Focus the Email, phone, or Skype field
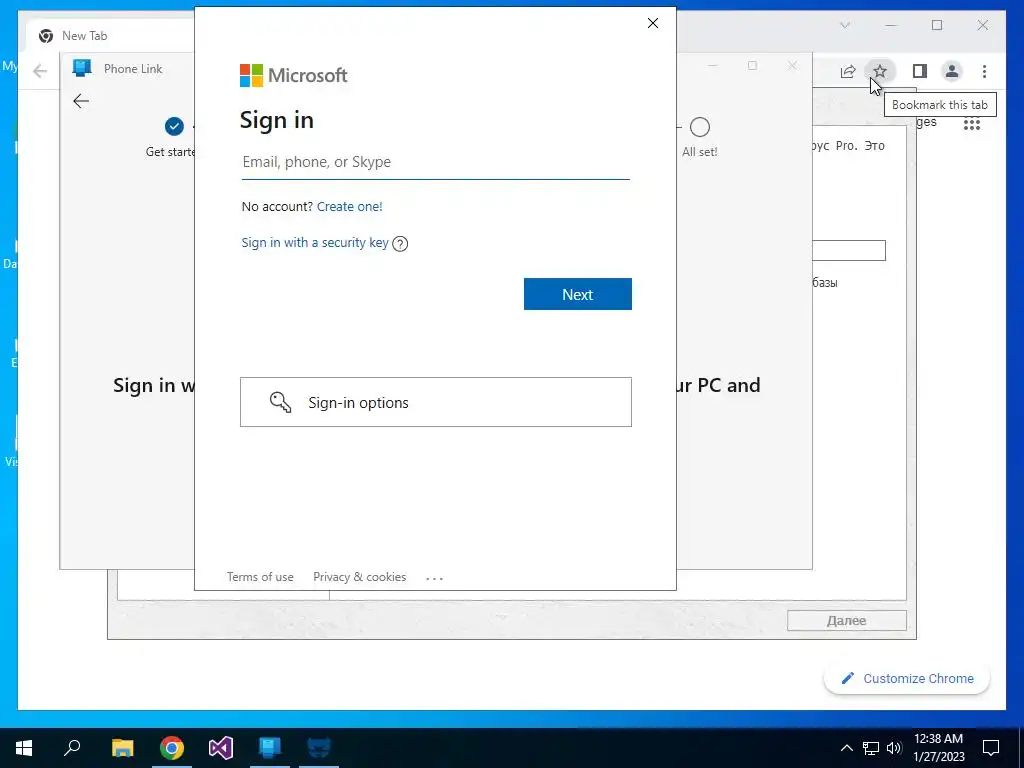1024x768 pixels. tap(436, 162)
